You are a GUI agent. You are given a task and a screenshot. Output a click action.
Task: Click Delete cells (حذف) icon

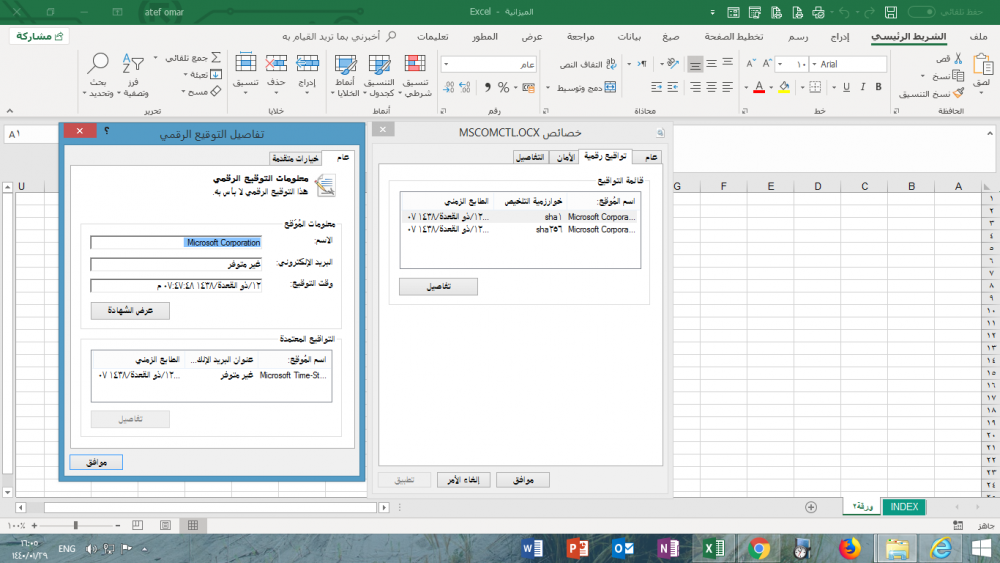[276, 64]
